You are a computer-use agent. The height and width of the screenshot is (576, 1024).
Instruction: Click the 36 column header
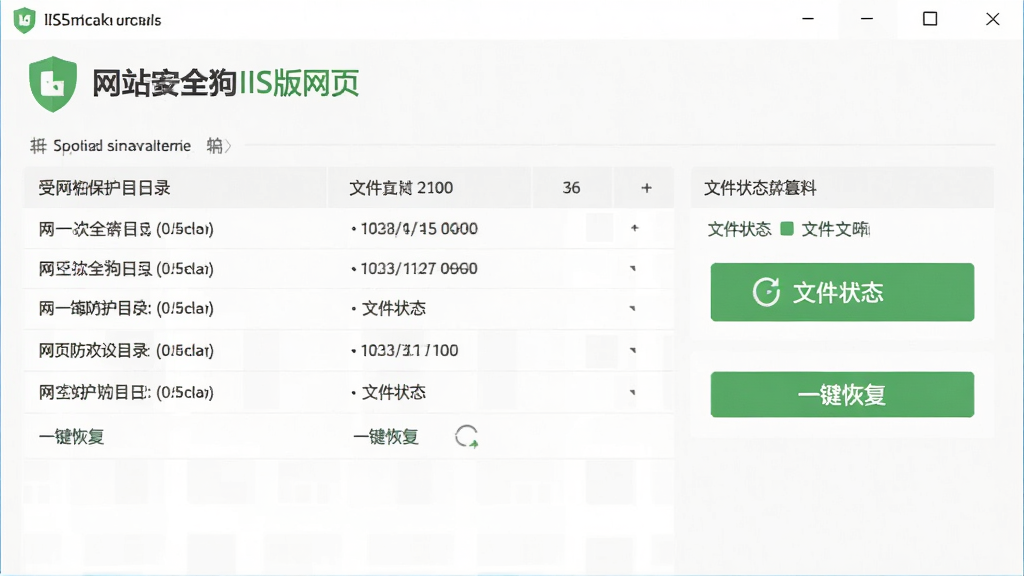(x=571, y=188)
